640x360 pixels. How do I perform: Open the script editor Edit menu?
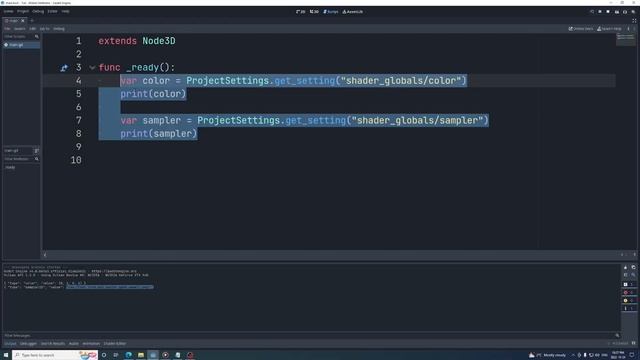tap(32, 29)
